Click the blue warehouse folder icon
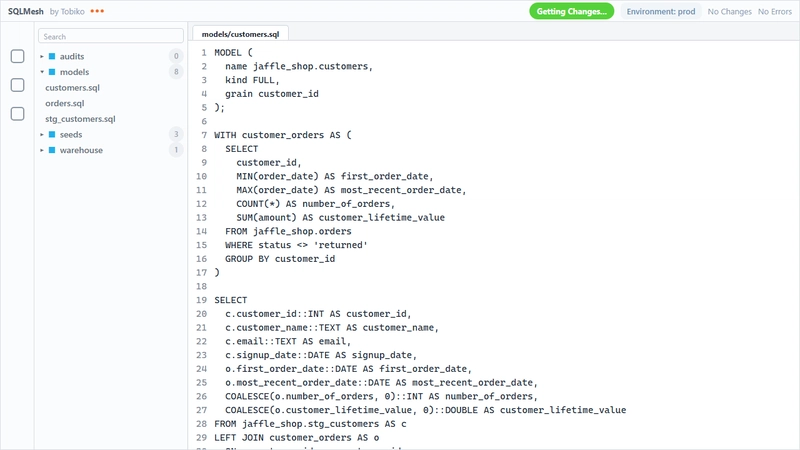Image resolution: width=800 pixels, height=450 pixels. tap(52, 150)
